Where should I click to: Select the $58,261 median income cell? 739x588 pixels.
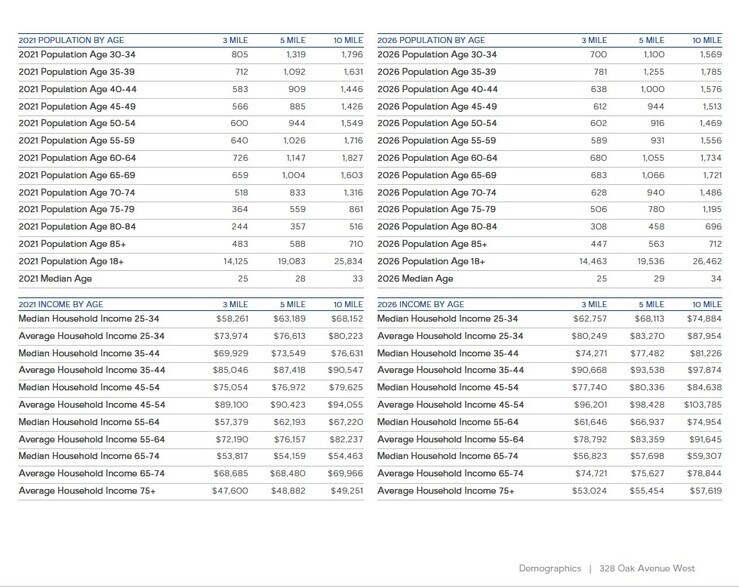pyautogui.click(x=230, y=318)
